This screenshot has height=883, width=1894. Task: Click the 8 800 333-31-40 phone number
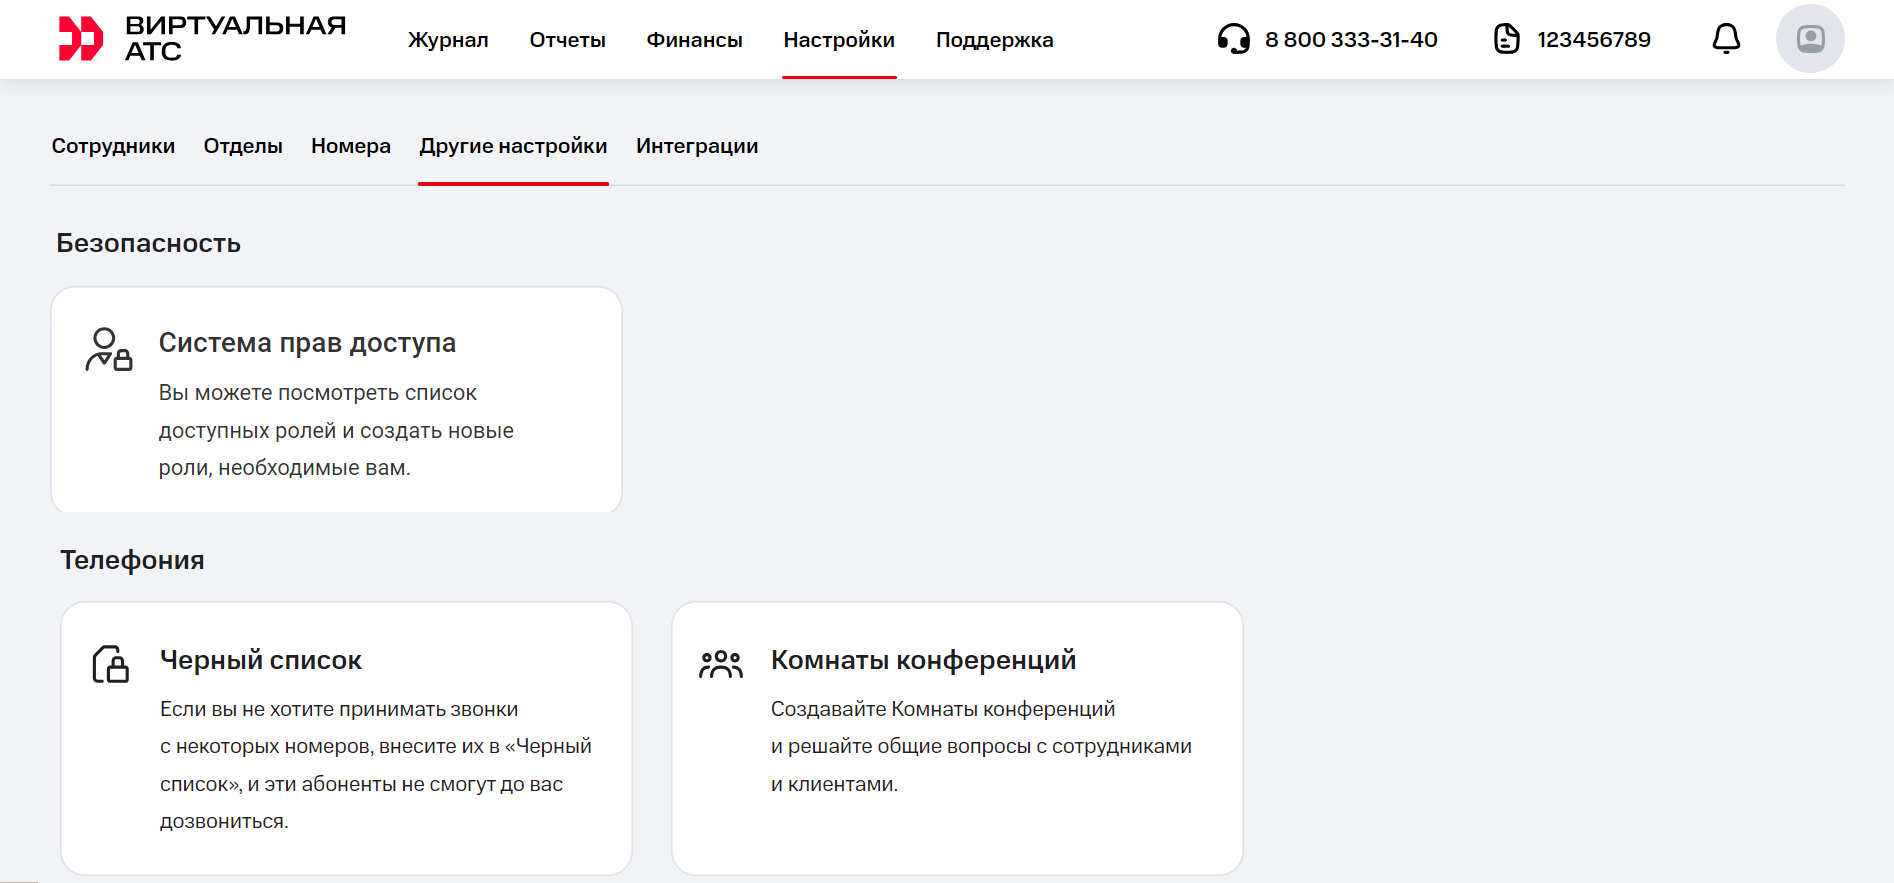(x=1351, y=40)
